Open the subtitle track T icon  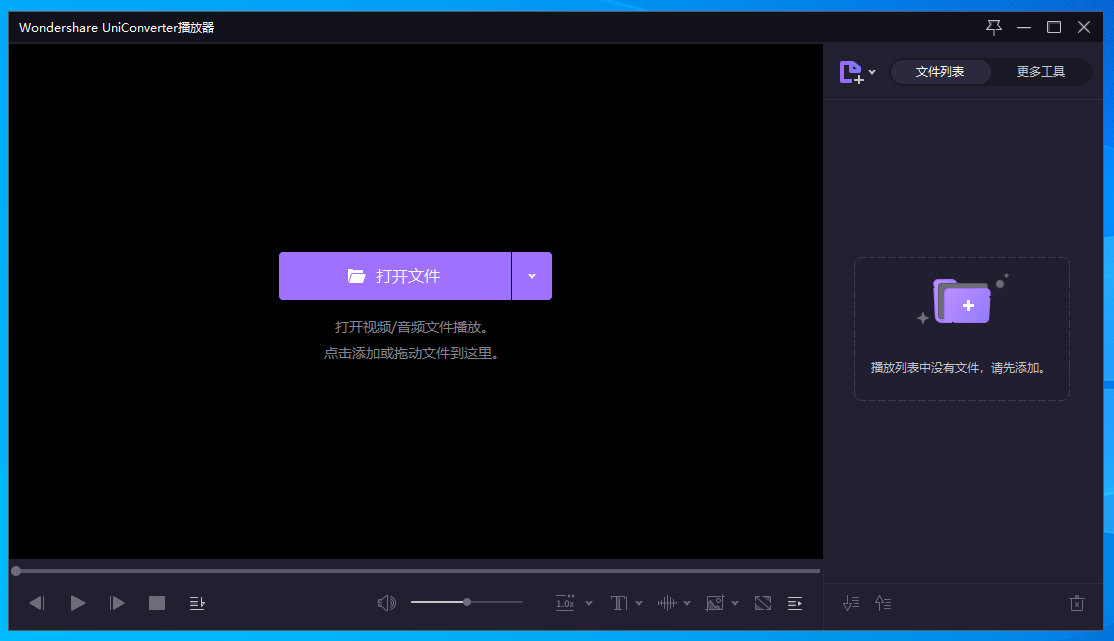pyautogui.click(x=619, y=603)
